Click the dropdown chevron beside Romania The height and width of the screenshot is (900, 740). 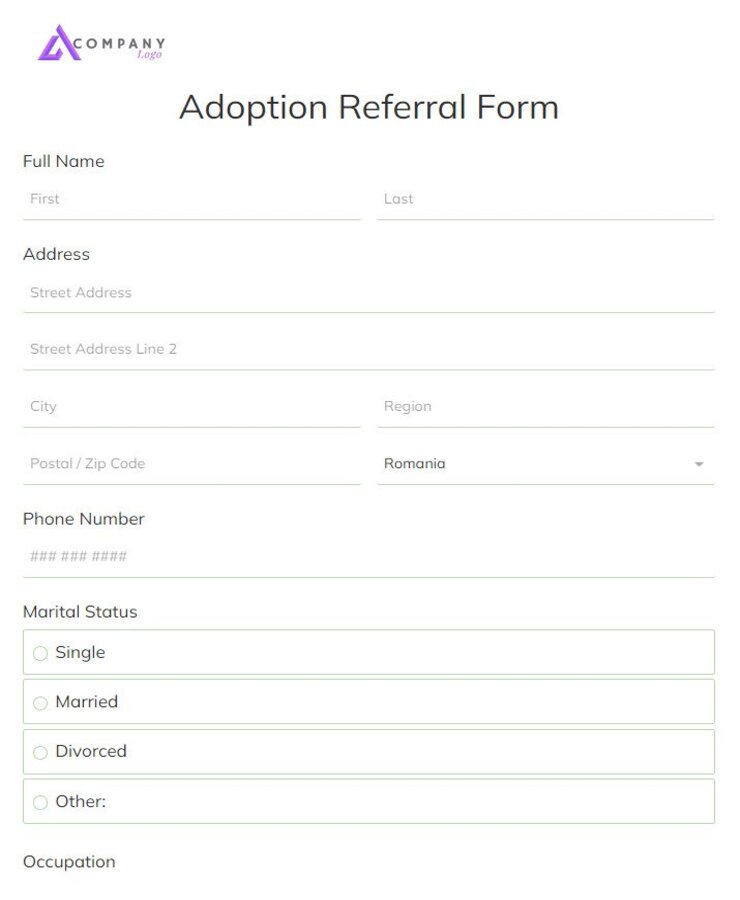(699, 464)
